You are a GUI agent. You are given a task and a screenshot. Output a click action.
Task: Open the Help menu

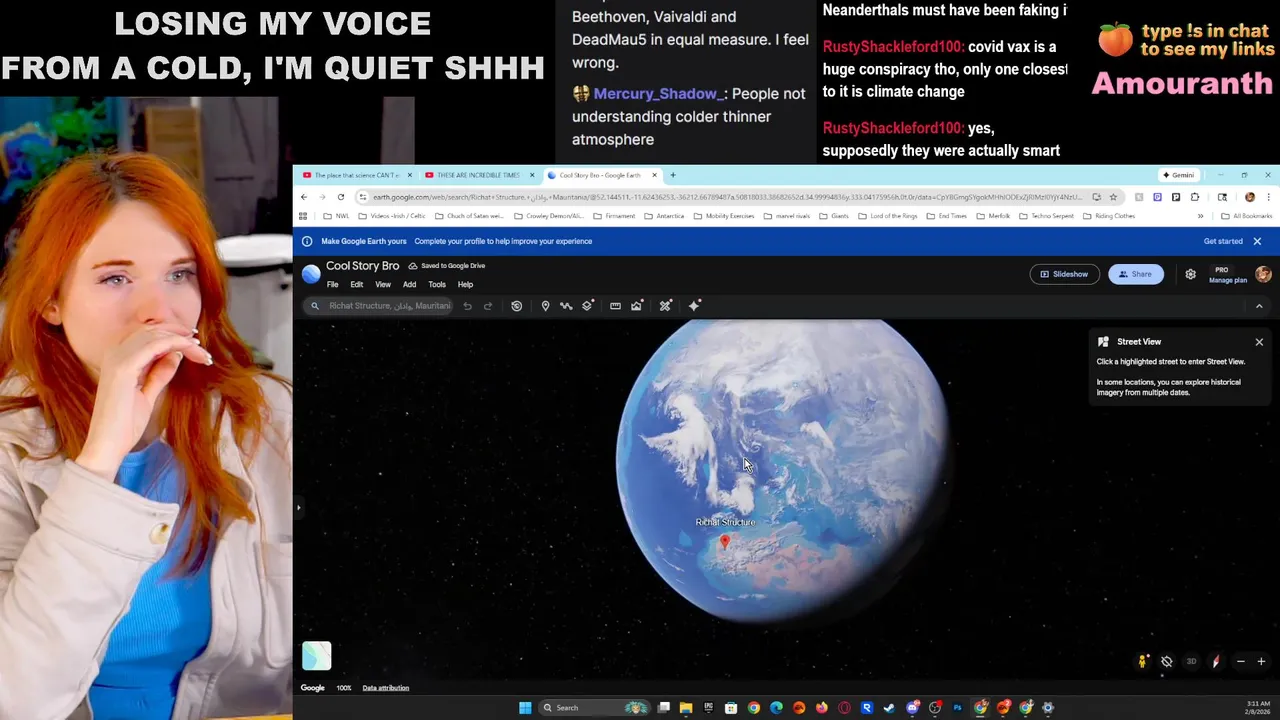[465, 285]
